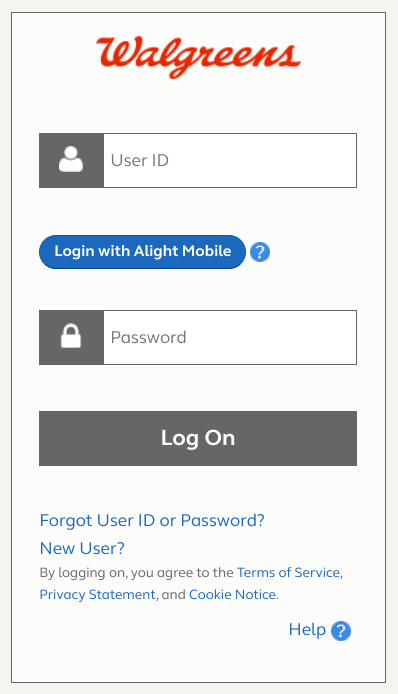The image size is (398, 694).
Task: Focus the Password input field
Action: pyautogui.click(x=230, y=337)
